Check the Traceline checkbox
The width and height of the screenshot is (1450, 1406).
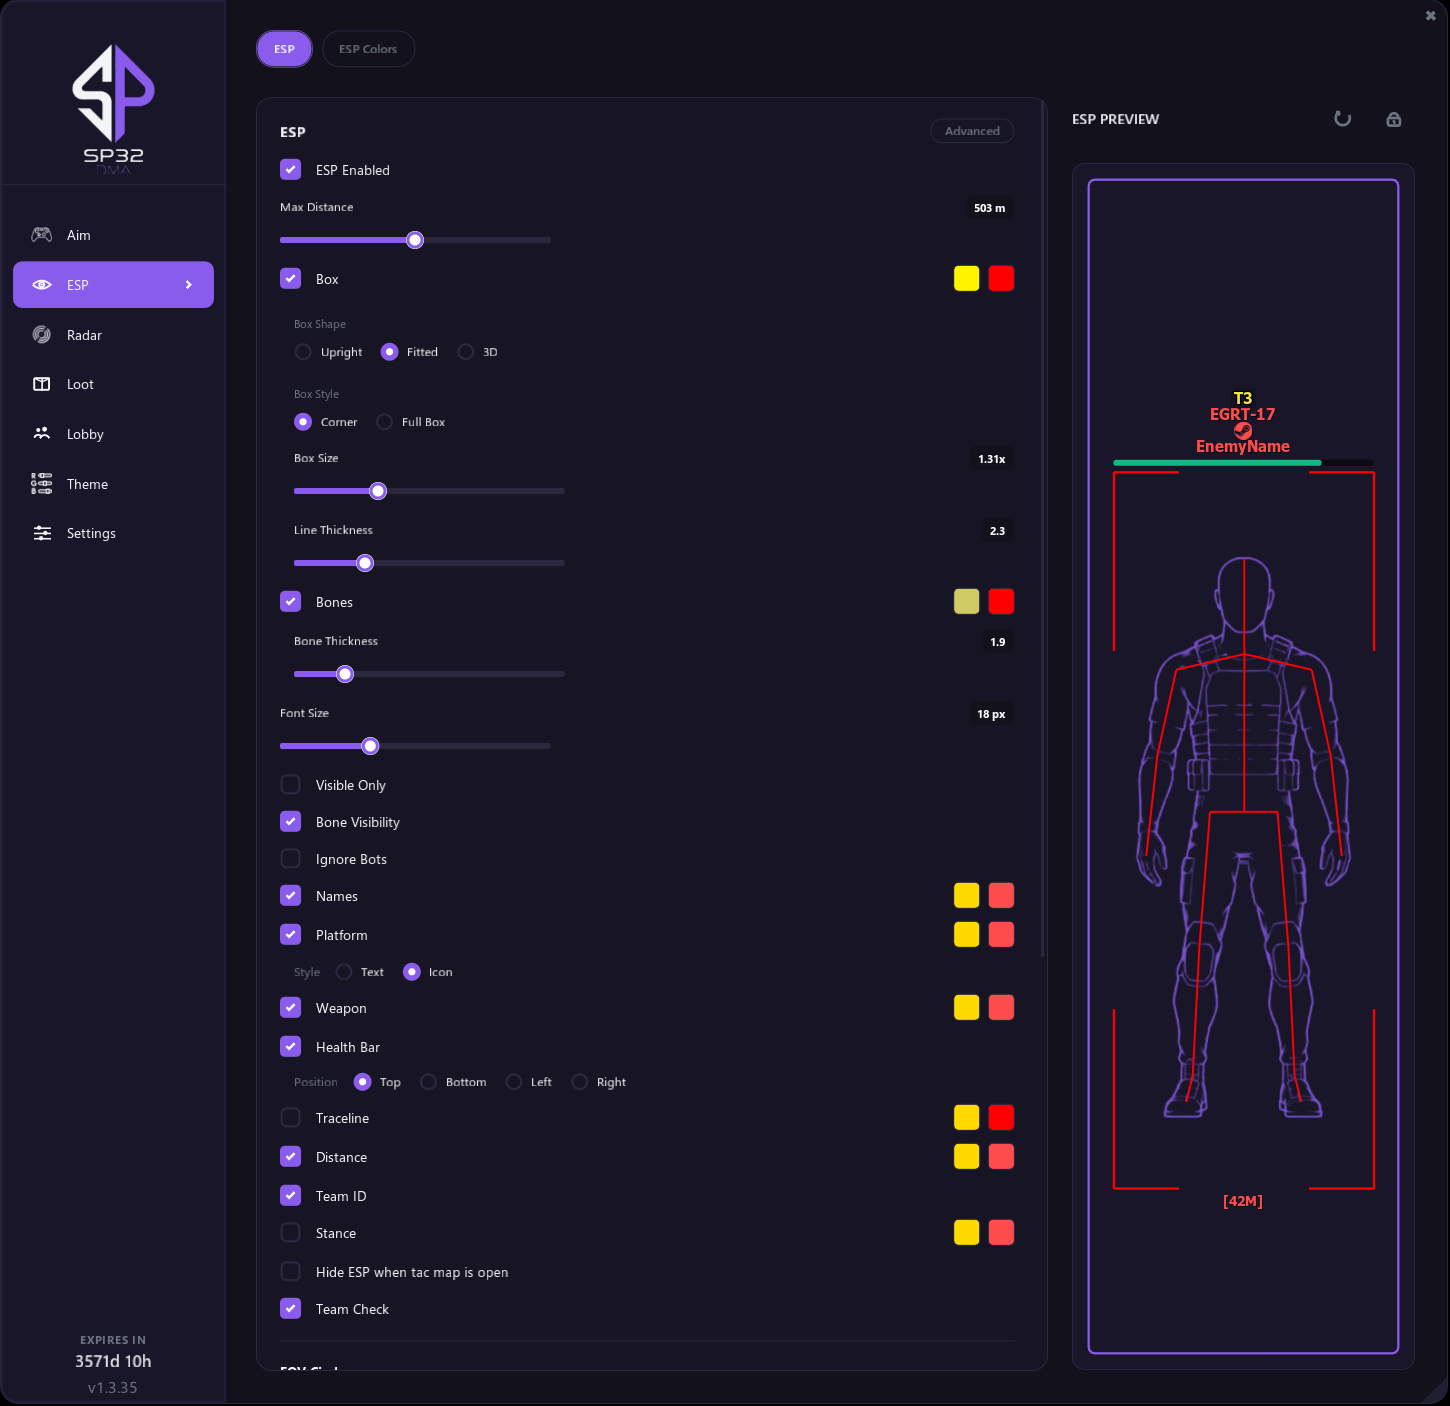291,1117
